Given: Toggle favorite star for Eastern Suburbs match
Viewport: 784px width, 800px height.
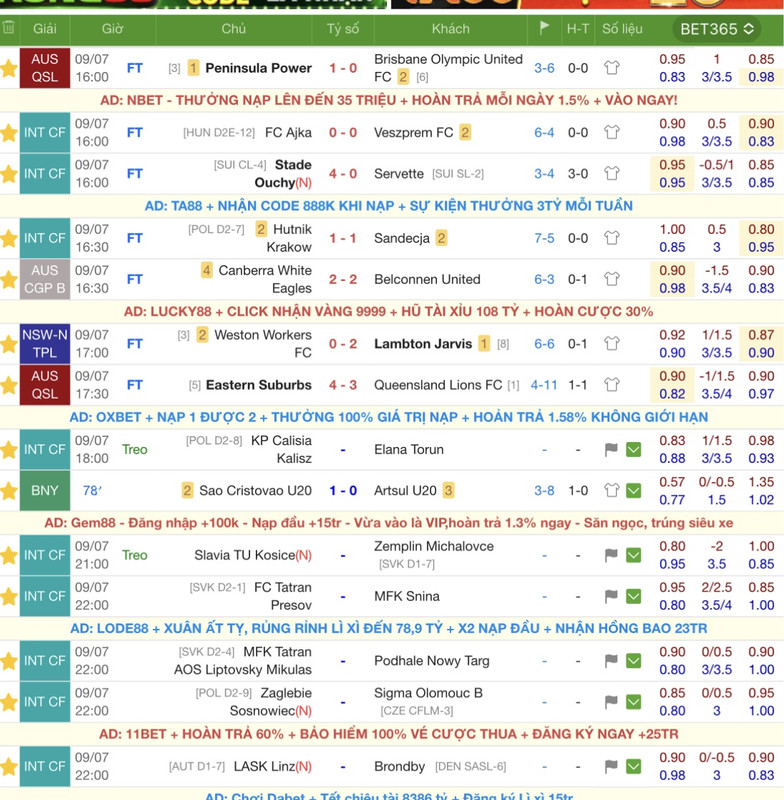Looking at the screenshot, I should point(9,385).
